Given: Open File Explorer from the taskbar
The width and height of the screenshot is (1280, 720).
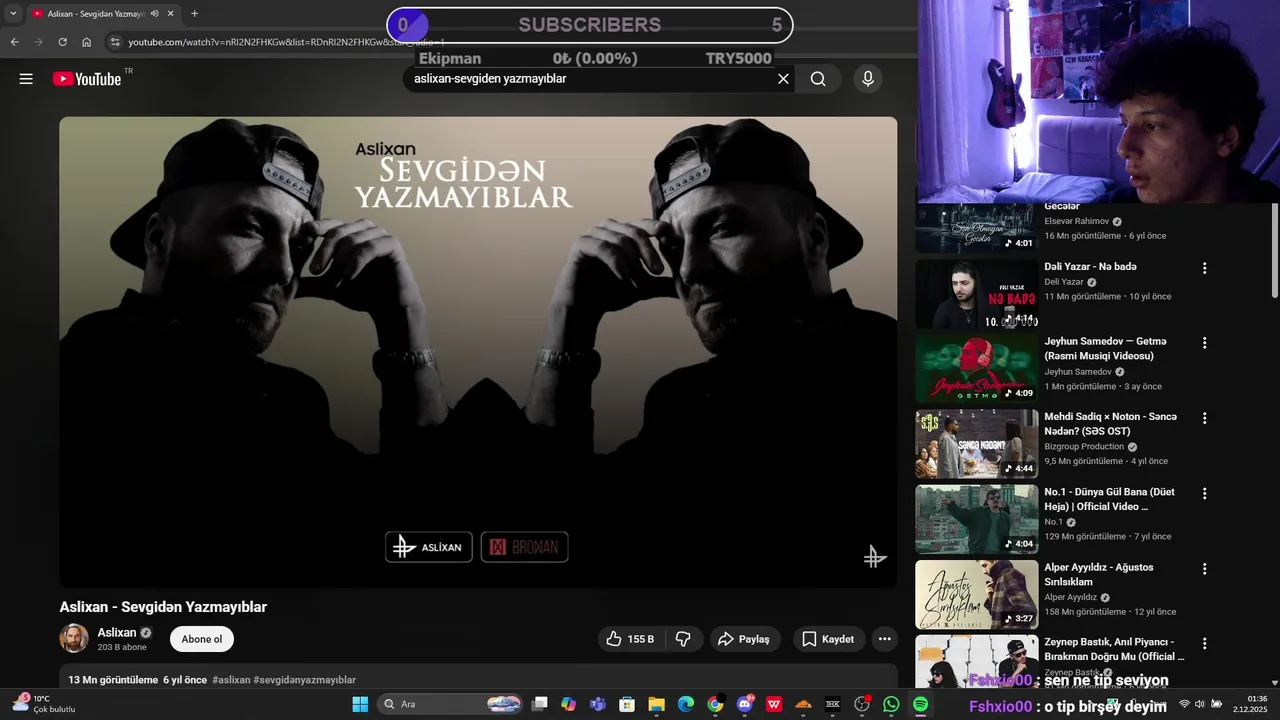Looking at the screenshot, I should 656,704.
